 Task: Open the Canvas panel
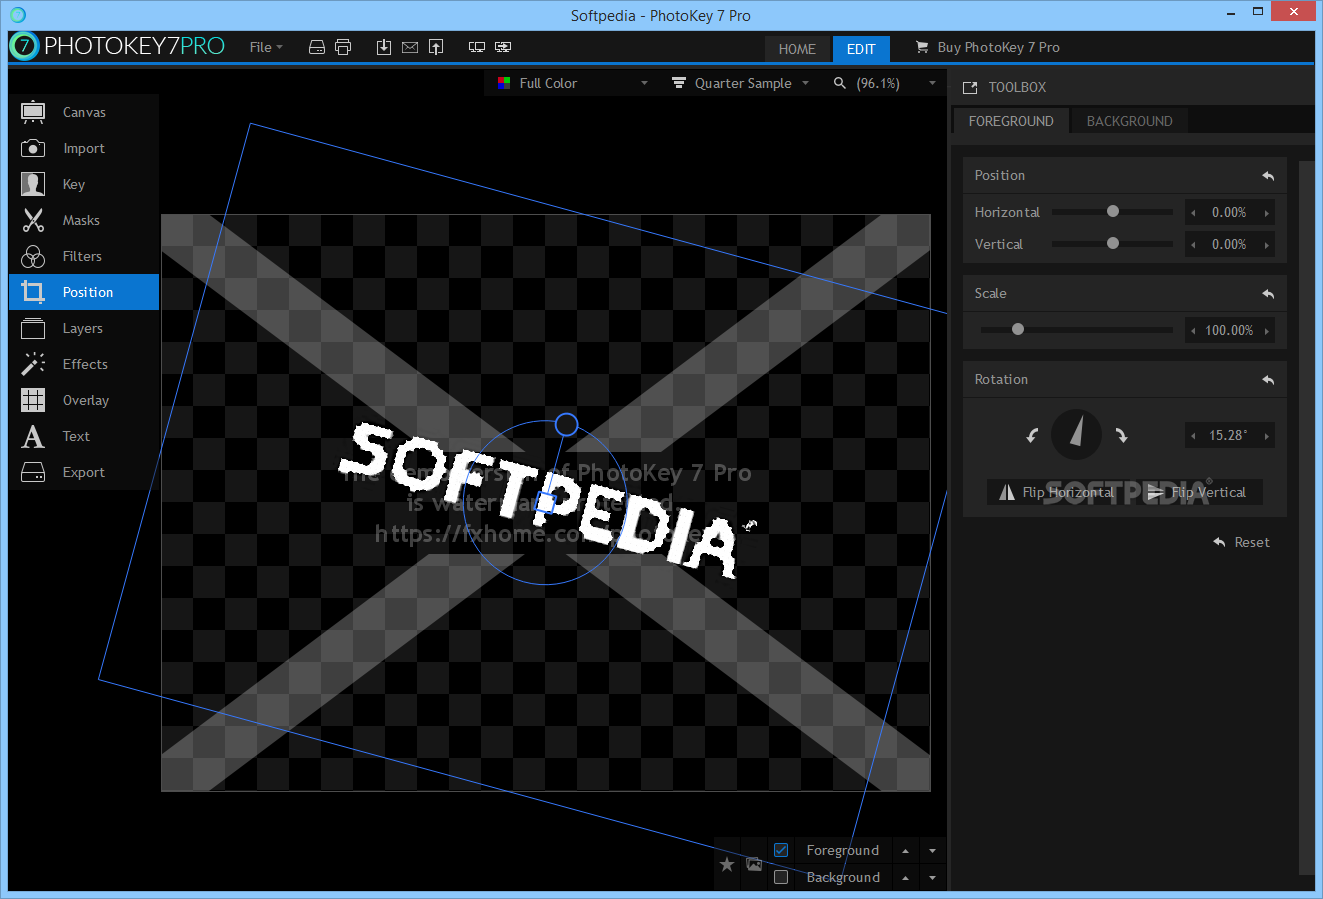[x=84, y=112]
